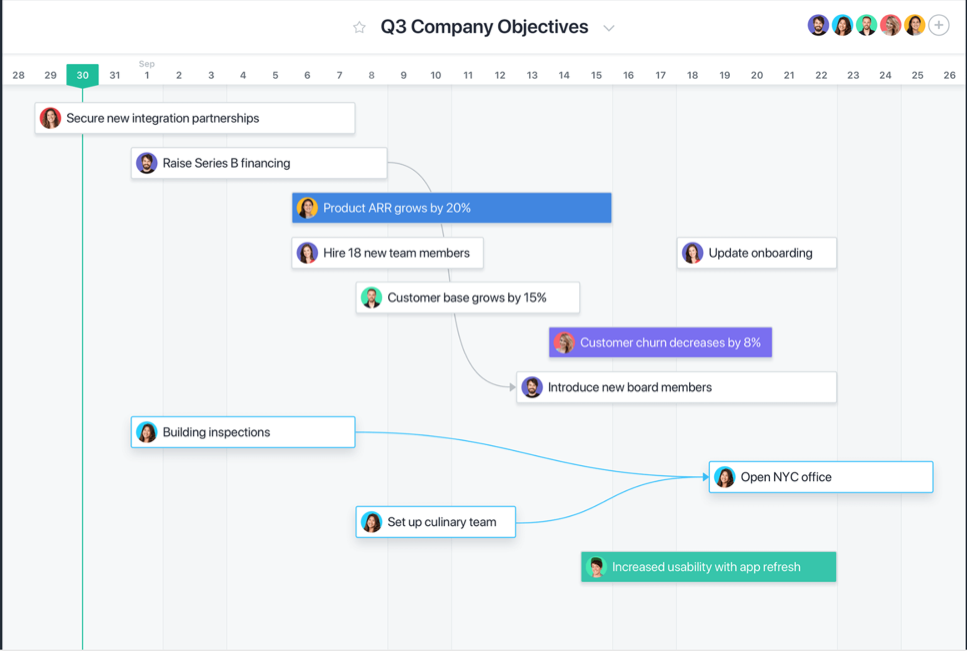Select the today marker for date 30
The width and height of the screenshot is (967, 651).
point(83,75)
